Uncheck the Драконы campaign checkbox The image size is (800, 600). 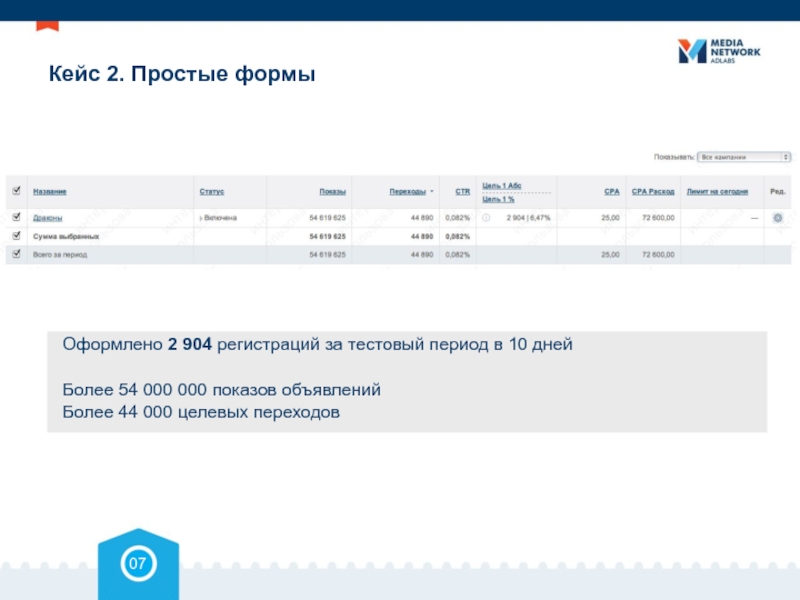tap(16, 217)
